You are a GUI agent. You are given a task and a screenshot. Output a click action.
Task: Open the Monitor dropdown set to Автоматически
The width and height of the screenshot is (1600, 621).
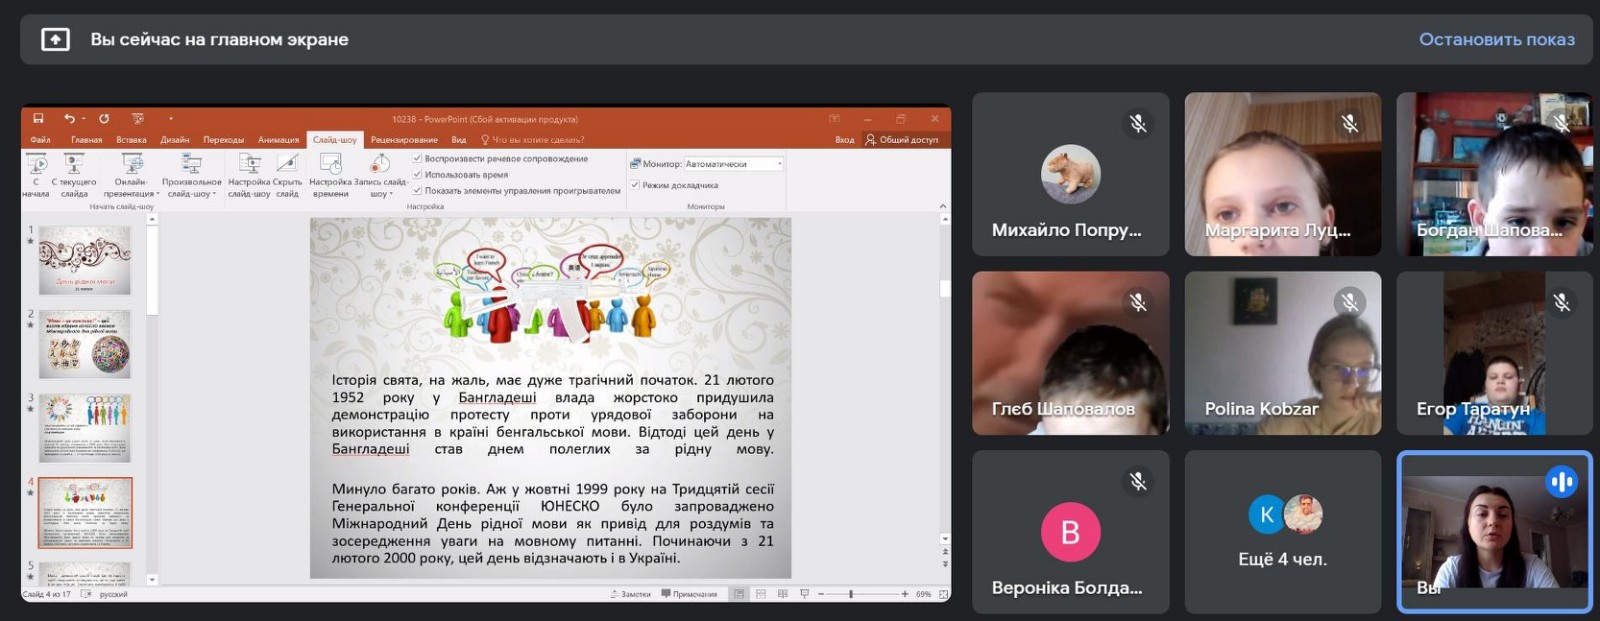click(x=733, y=164)
